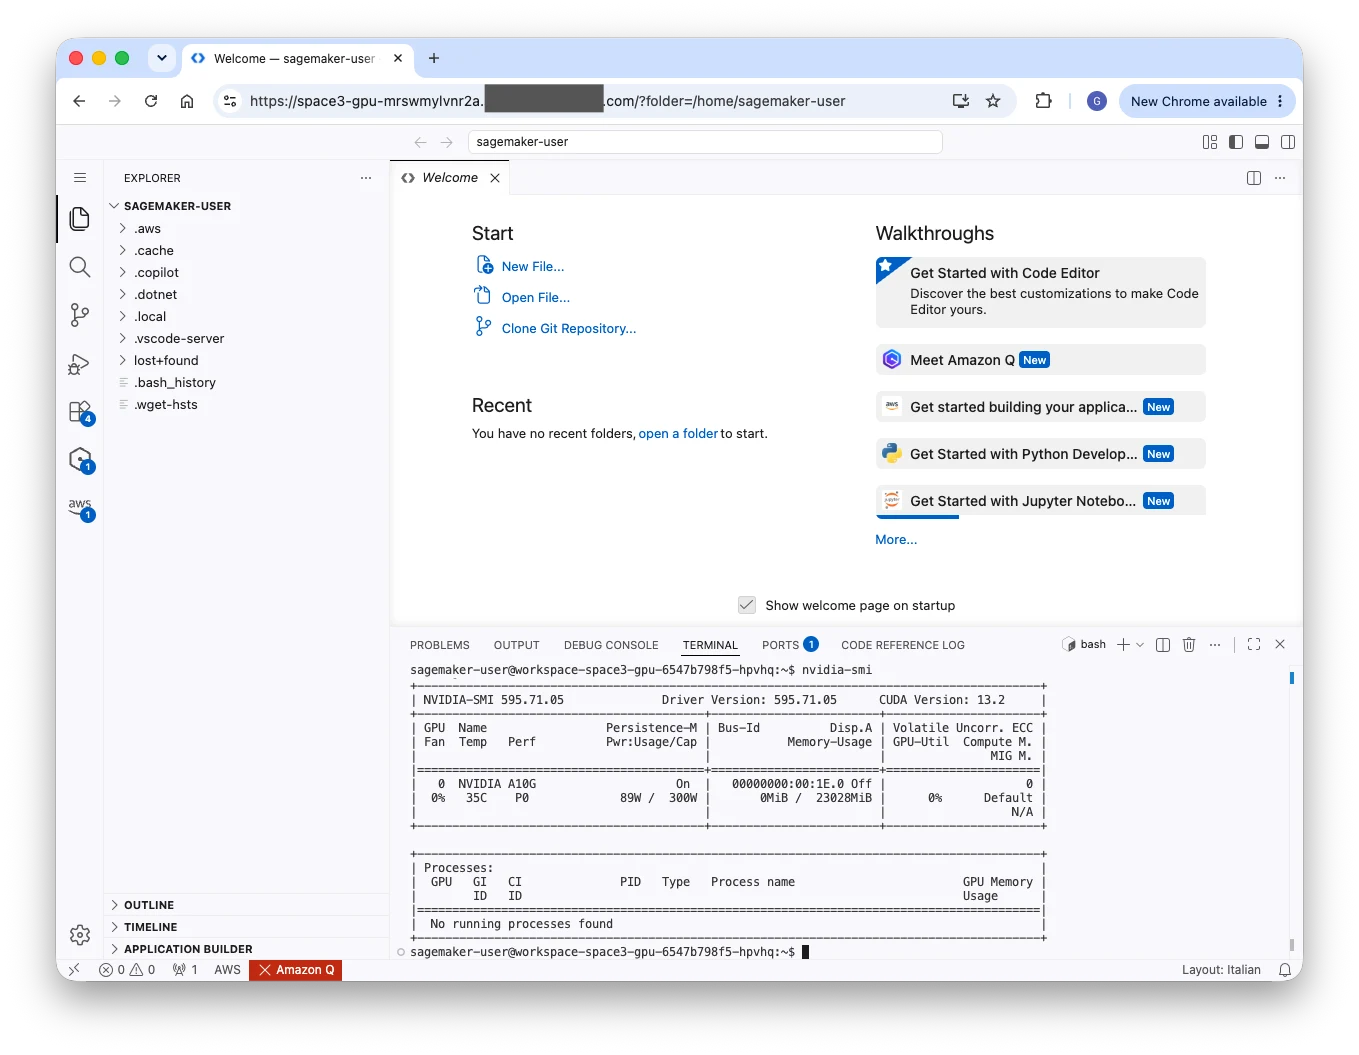Switch to the DEBUG CONSOLE tab
This screenshot has width=1359, height=1055.
(611, 645)
